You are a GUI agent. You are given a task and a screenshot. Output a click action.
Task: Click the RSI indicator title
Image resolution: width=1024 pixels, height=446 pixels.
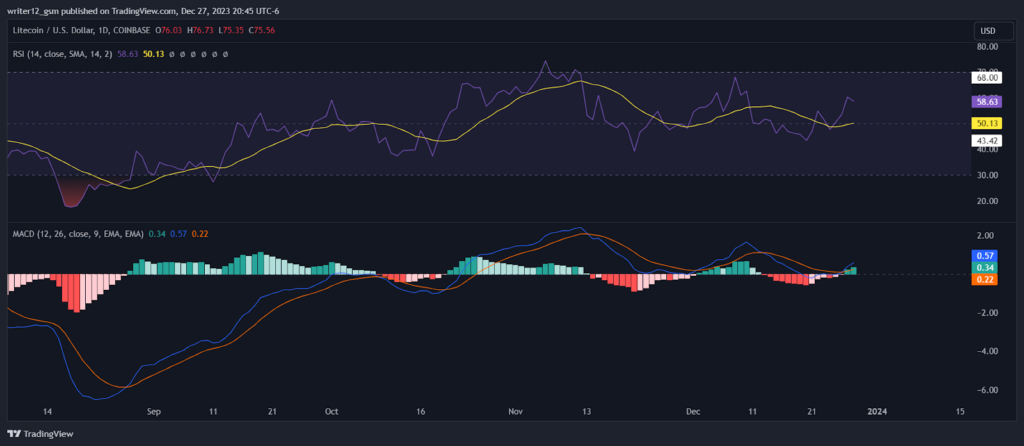63,54
